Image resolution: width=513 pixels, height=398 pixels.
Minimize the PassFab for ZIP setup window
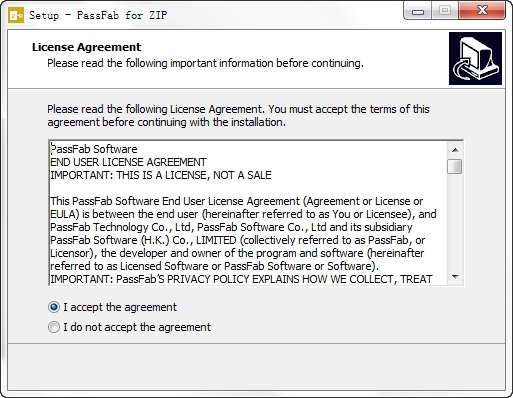point(418,12)
